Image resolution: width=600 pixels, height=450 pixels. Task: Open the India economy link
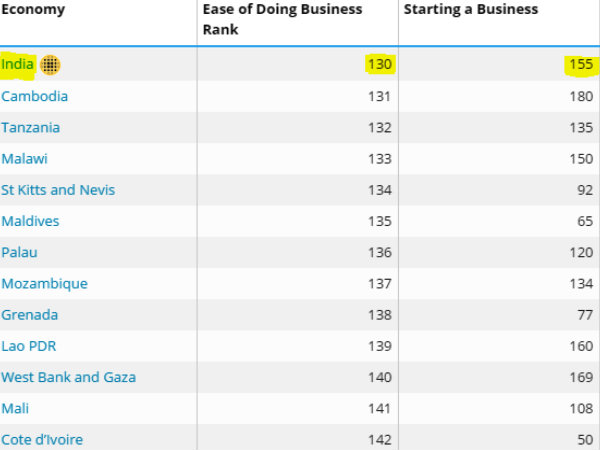(x=18, y=65)
